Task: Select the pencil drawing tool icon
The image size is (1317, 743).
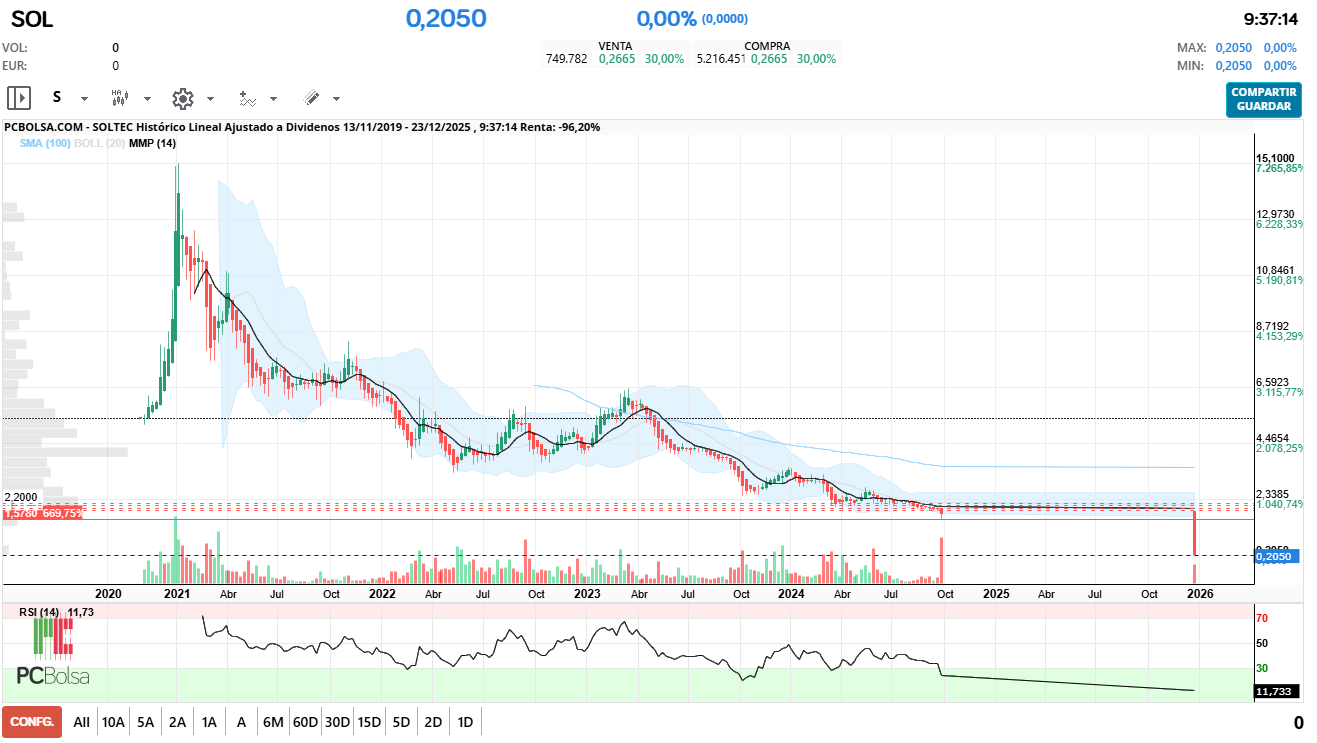Action: click(311, 98)
